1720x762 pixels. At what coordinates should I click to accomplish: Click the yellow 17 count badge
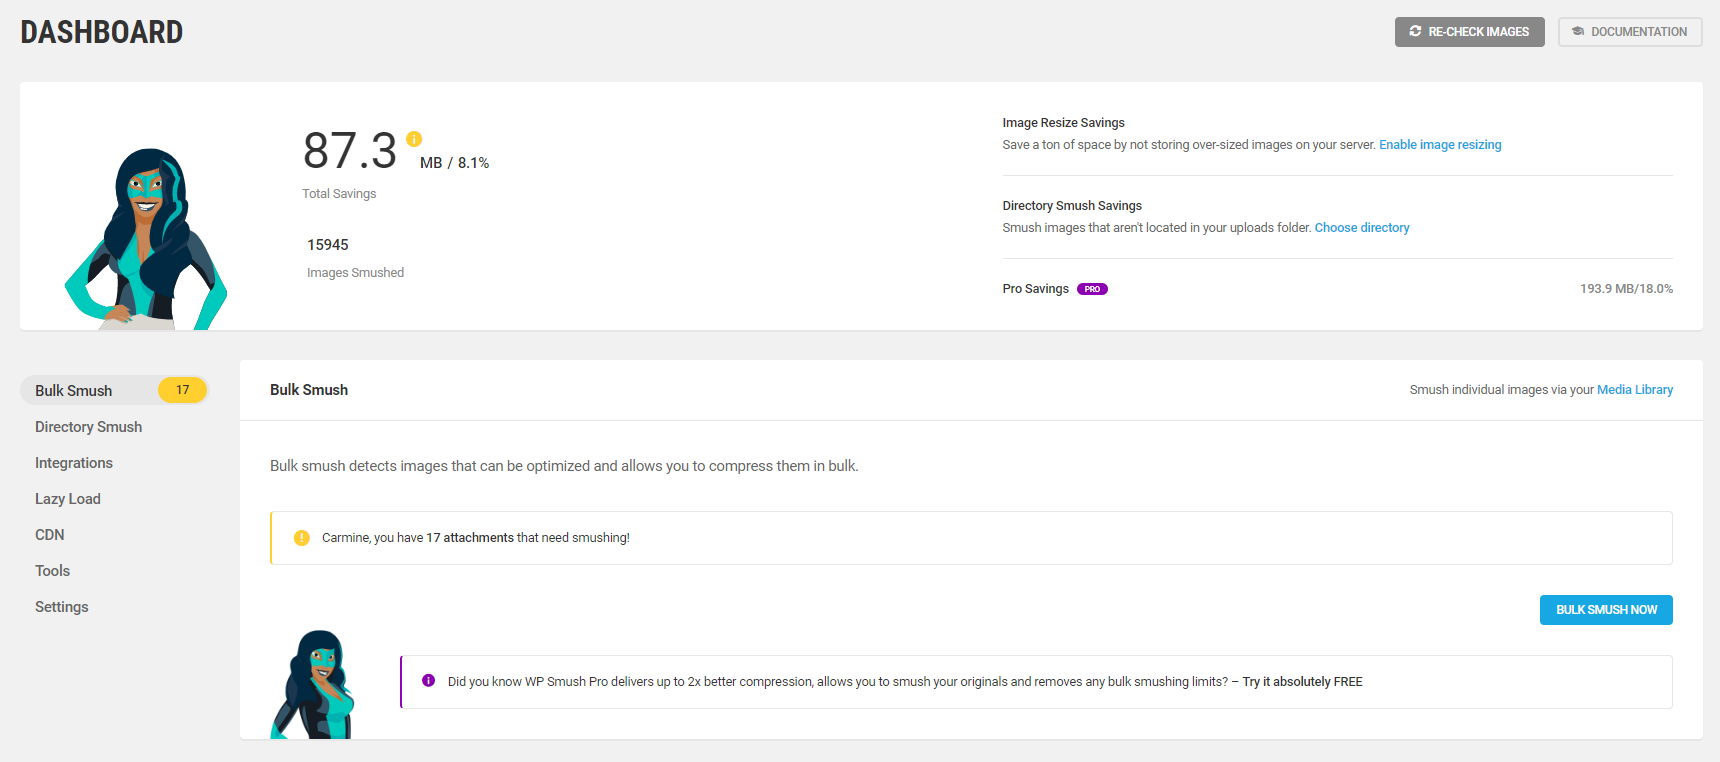pos(182,390)
